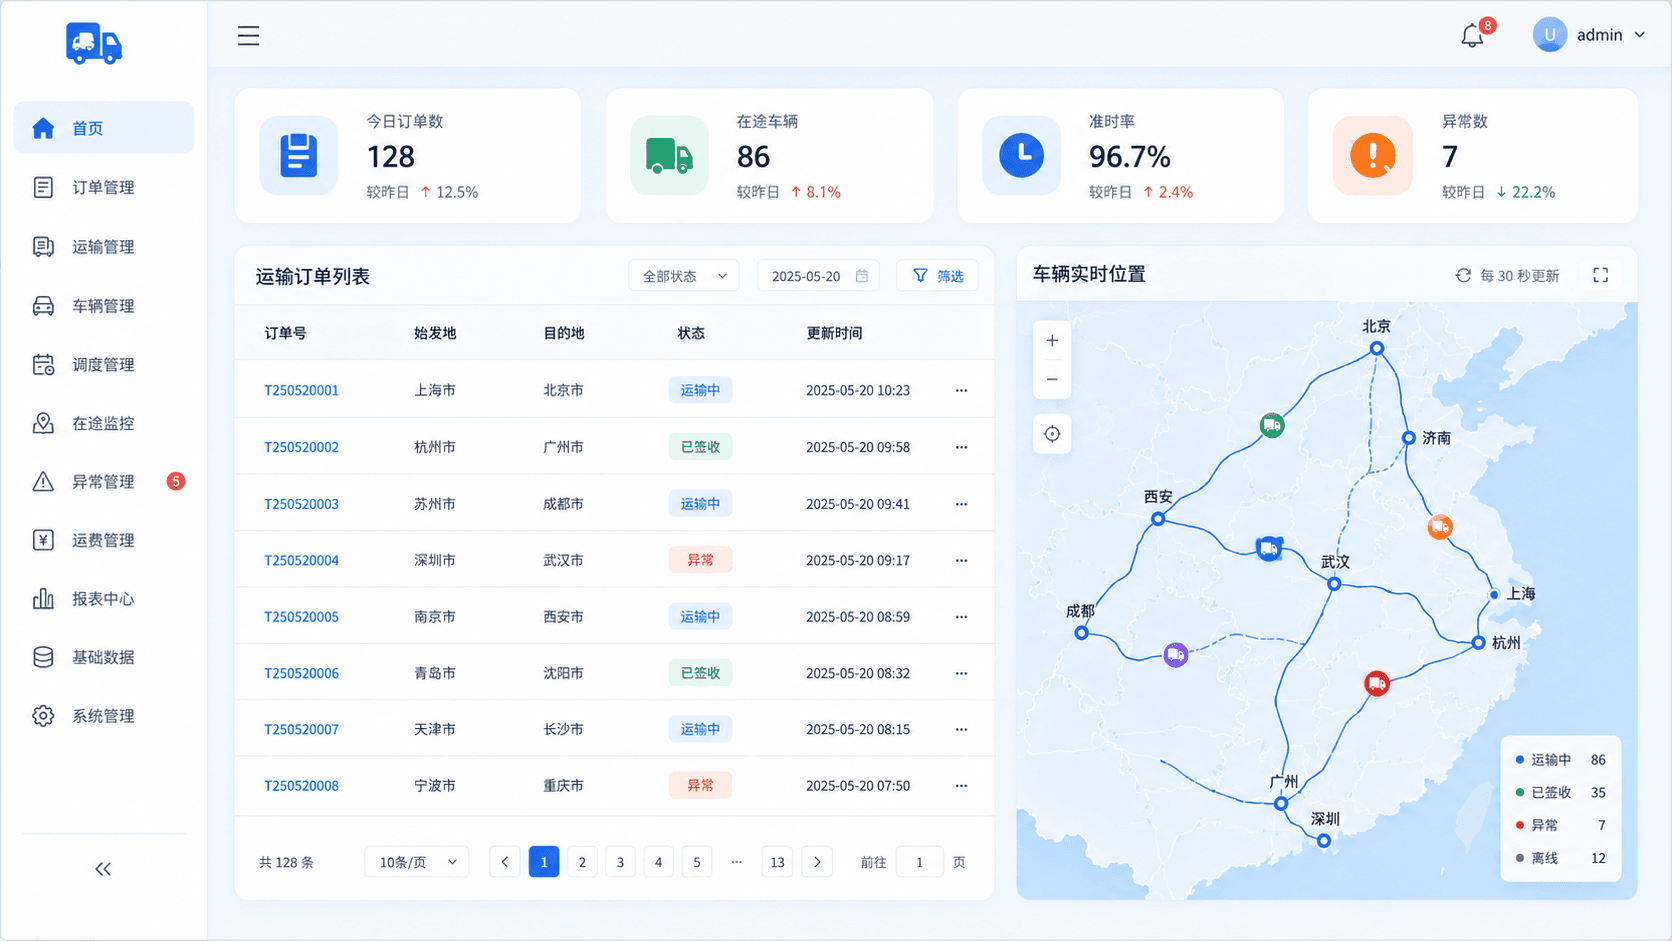Screen dimensions: 1672x941
Task: Open 异常管理 in sidebar
Action: pyautogui.click(x=103, y=481)
